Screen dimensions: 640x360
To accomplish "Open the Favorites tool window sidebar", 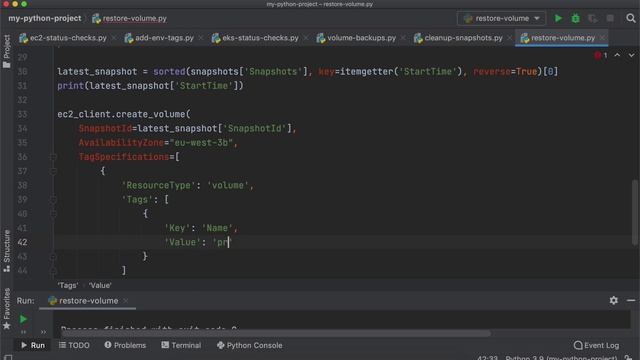I will coord(7,309).
